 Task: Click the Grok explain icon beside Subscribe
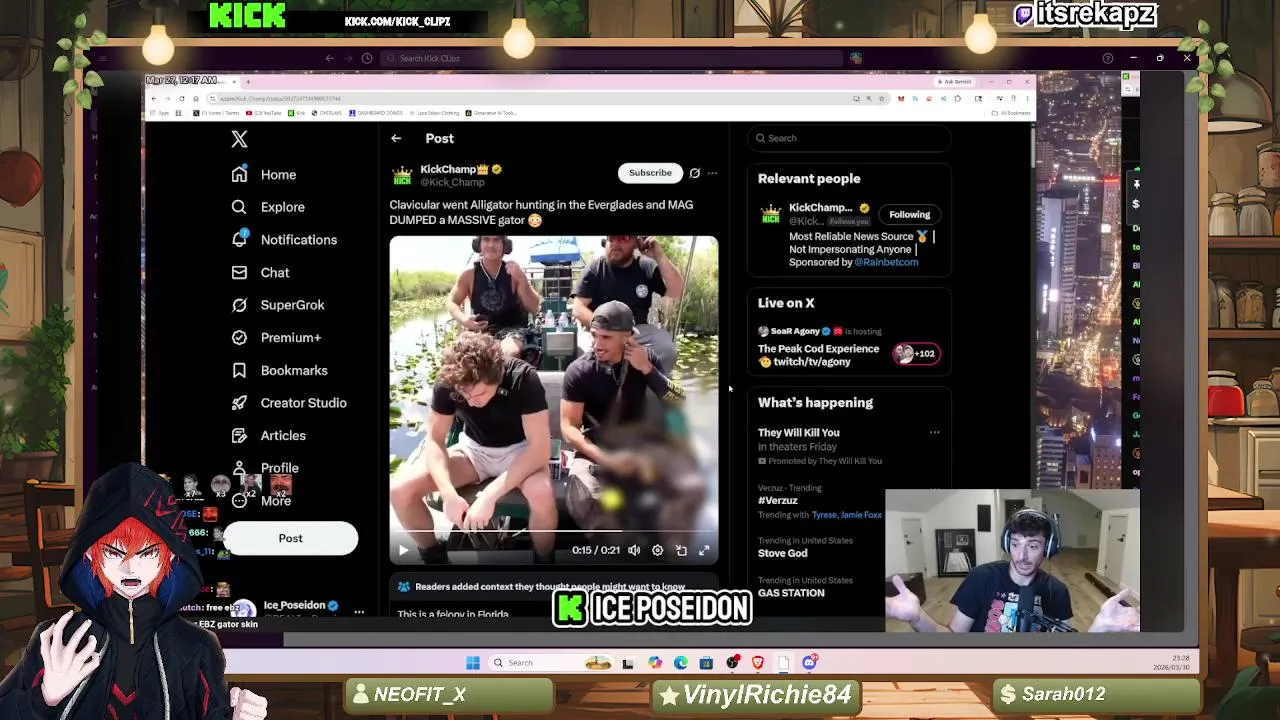click(x=695, y=173)
